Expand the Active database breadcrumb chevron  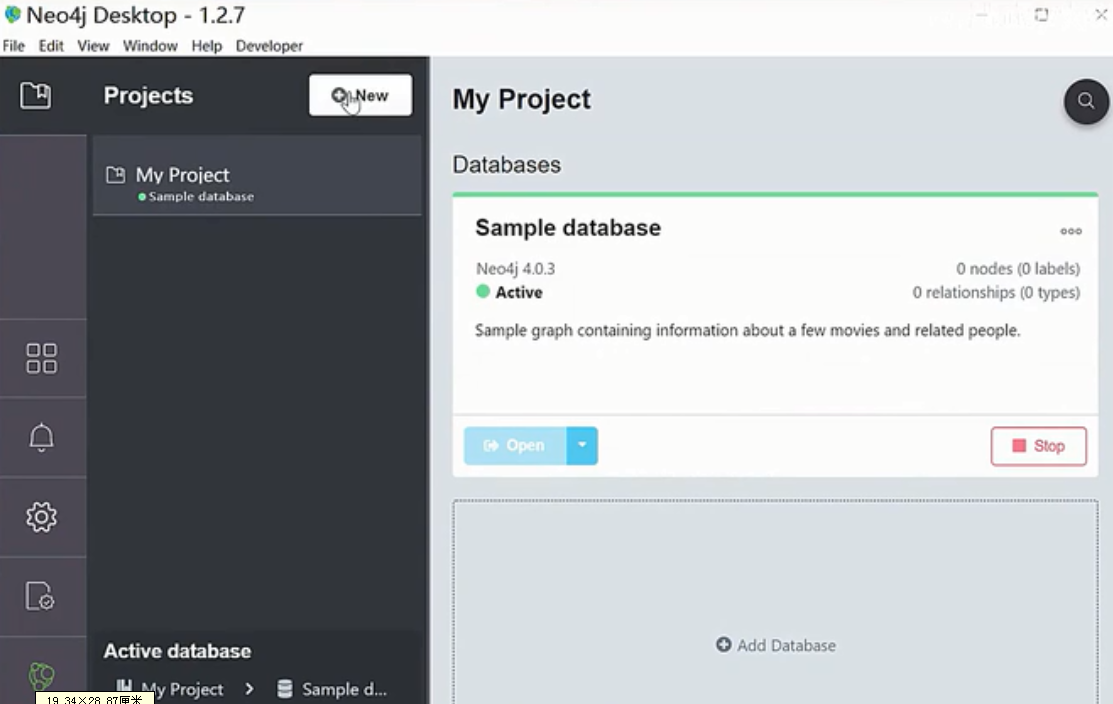coord(249,689)
